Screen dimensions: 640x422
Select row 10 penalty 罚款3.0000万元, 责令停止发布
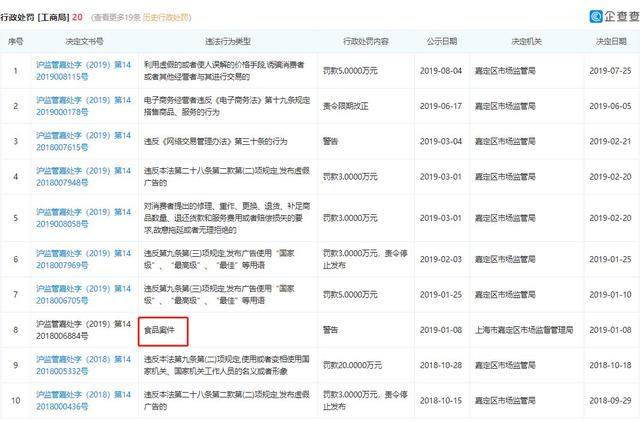tap(365, 400)
